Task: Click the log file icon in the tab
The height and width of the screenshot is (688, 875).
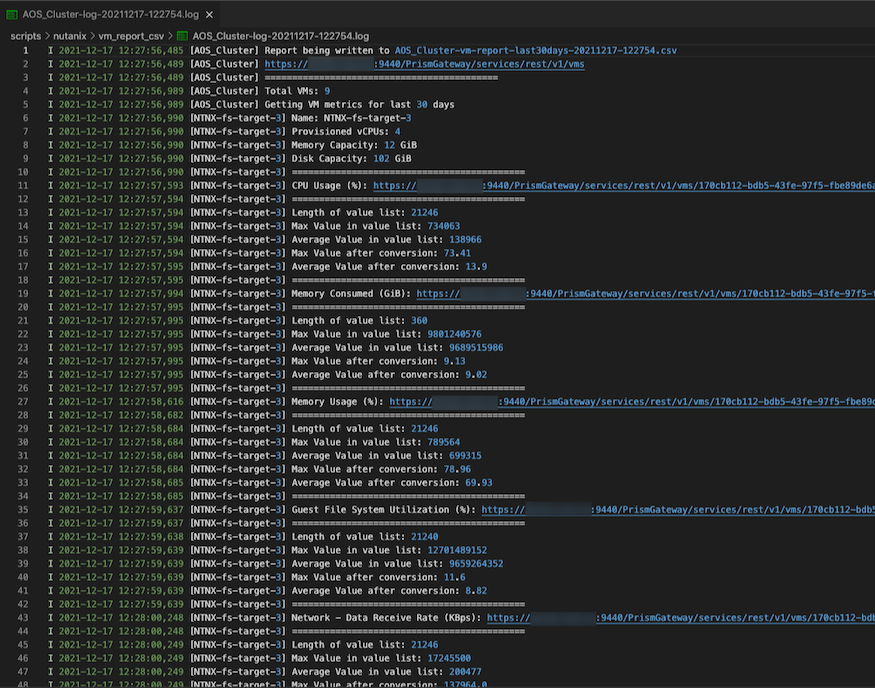Action: pos(11,15)
